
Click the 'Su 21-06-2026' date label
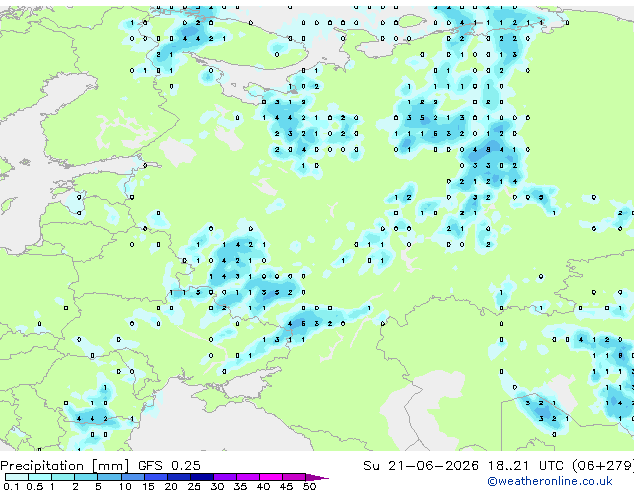point(421,466)
